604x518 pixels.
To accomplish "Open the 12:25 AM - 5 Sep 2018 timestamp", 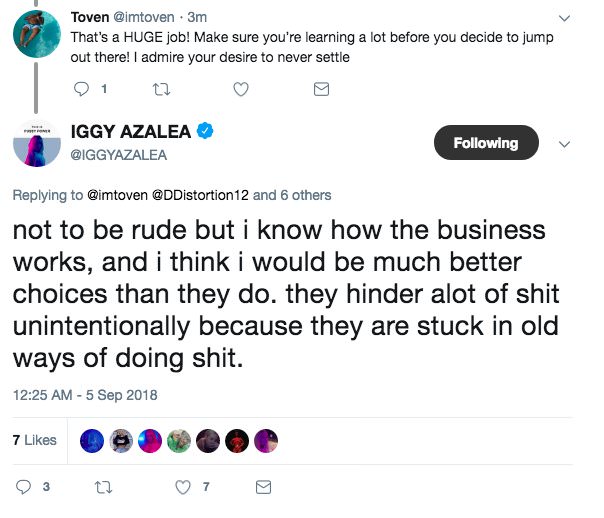I will pyautogui.click(x=85, y=395).
